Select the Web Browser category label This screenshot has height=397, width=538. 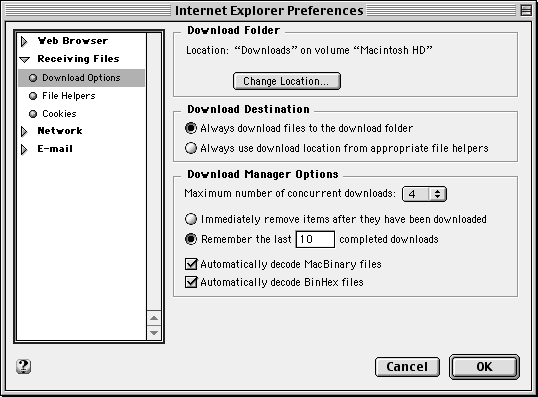(72, 41)
